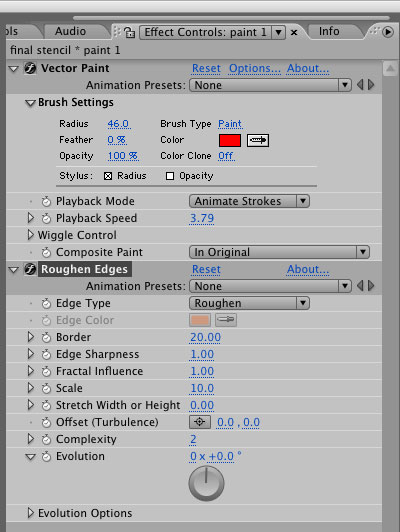Expand the Wiggle Control section
Image resolution: width=400 pixels, height=532 pixels.
click(30, 235)
